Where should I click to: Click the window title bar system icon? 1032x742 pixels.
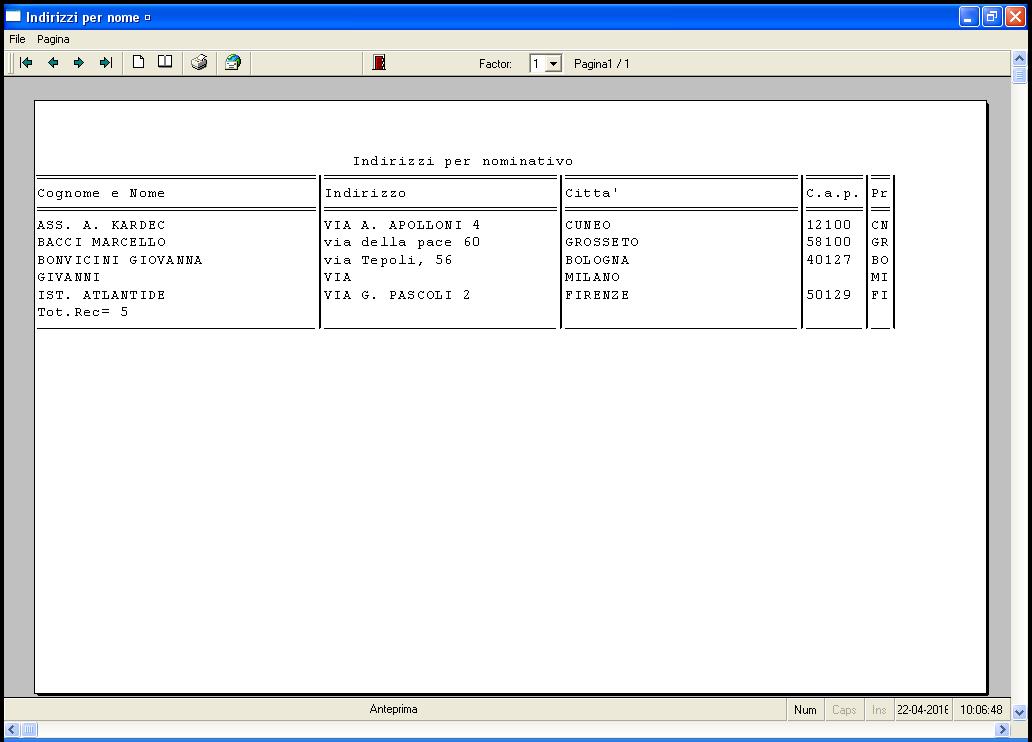[13, 16]
